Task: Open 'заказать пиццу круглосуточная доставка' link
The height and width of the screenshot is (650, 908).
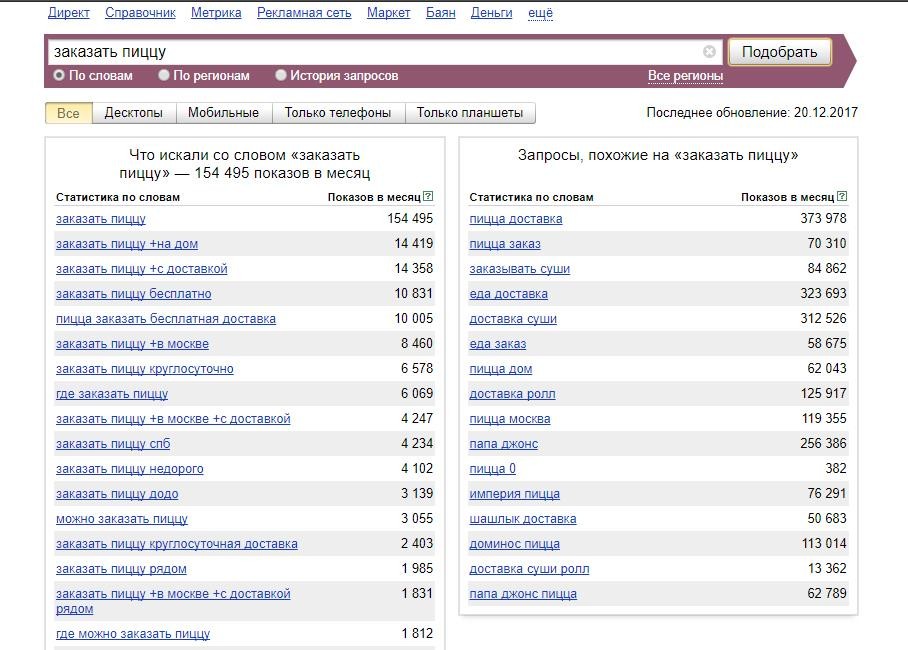Action: (x=177, y=543)
